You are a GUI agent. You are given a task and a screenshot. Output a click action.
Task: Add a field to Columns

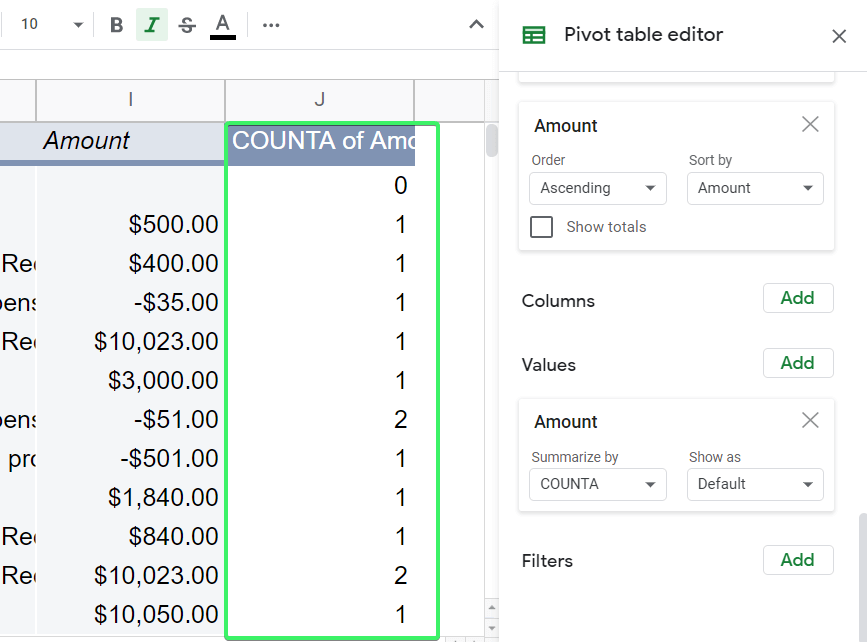(x=798, y=298)
